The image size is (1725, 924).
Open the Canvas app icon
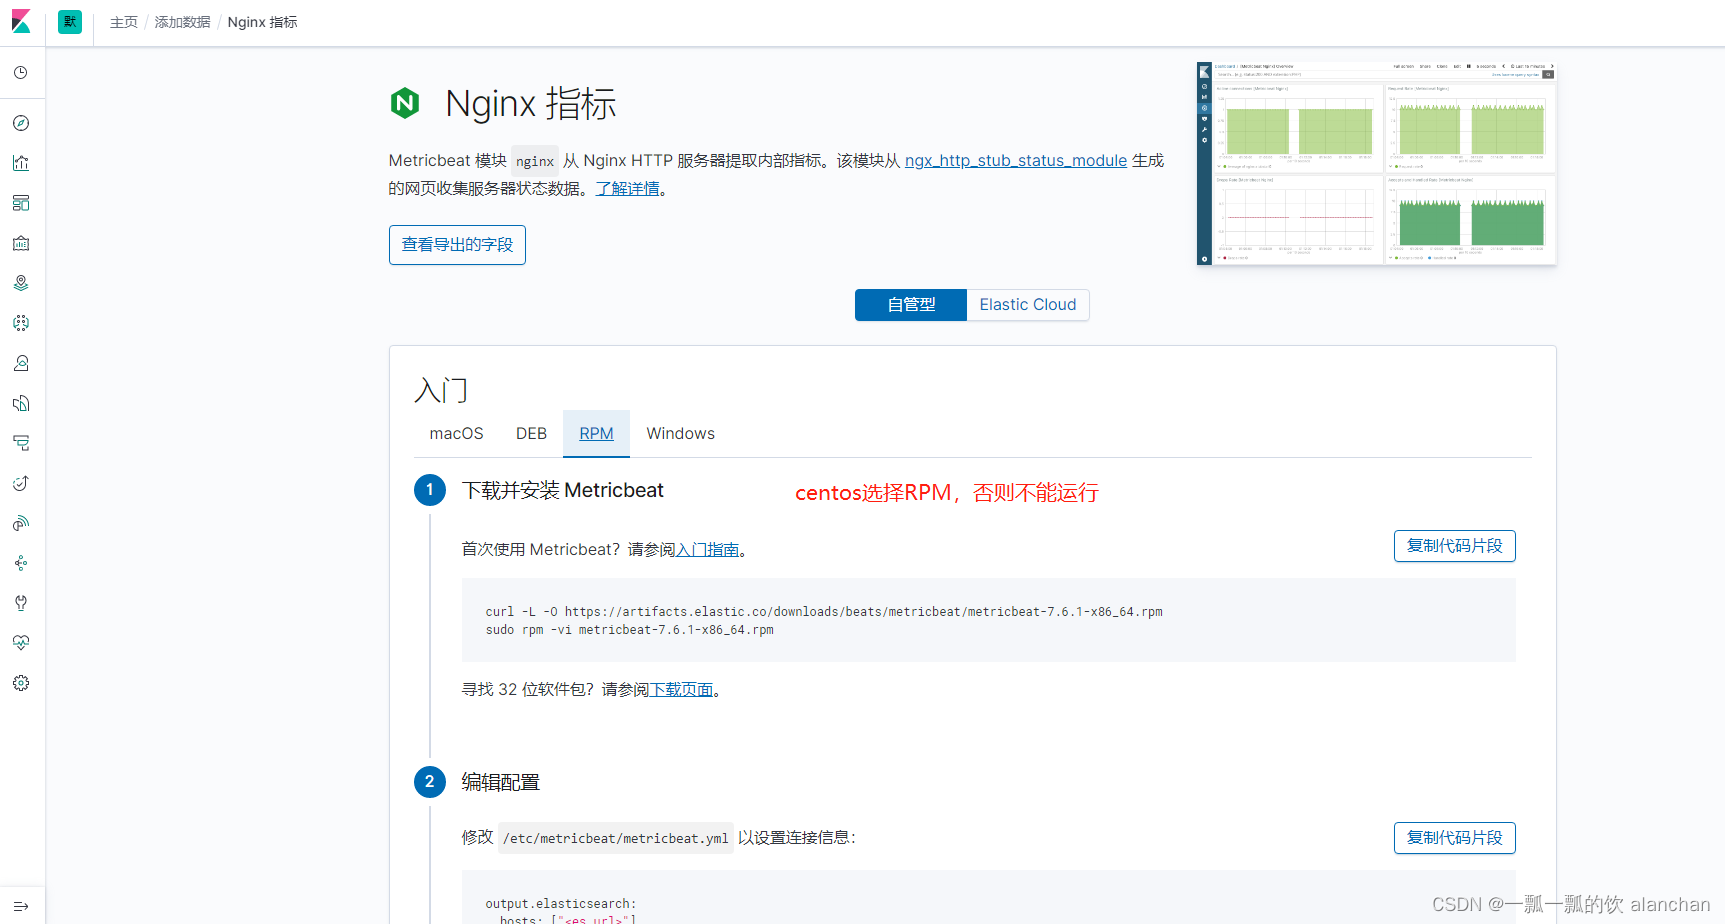(20, 242)
